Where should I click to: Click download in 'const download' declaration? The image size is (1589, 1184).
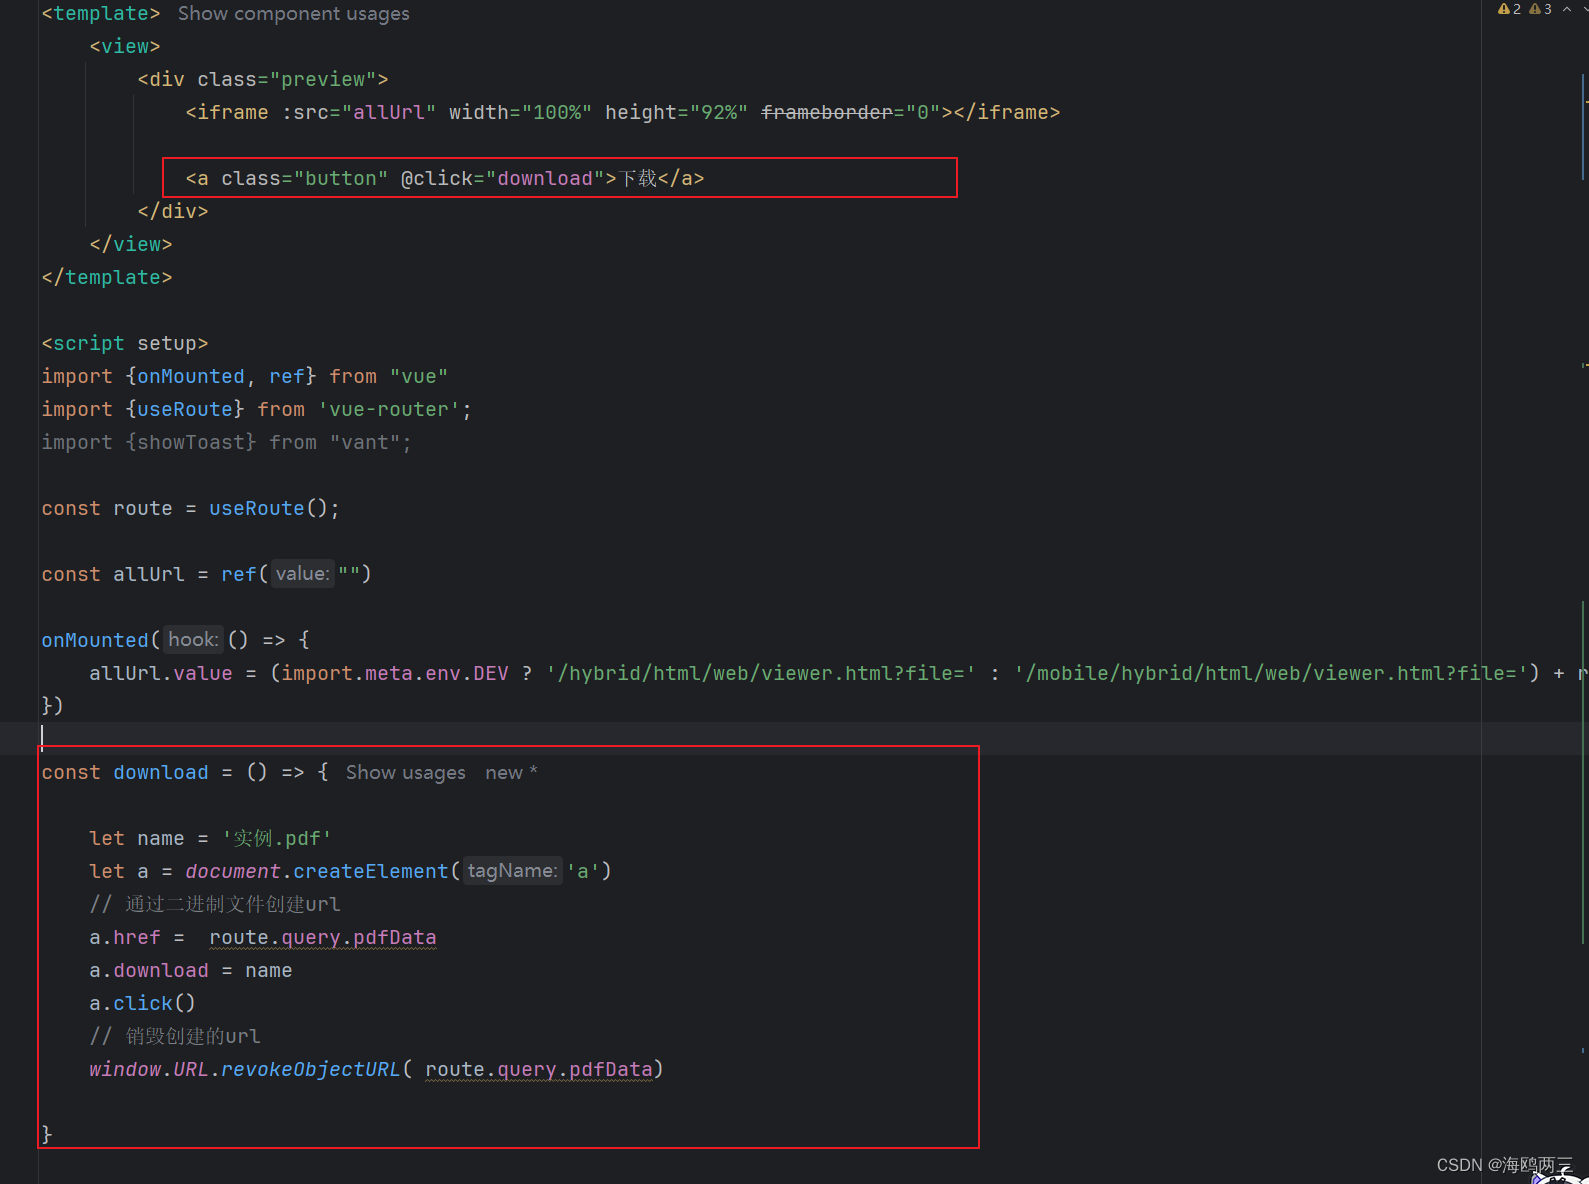click(161, 773)
